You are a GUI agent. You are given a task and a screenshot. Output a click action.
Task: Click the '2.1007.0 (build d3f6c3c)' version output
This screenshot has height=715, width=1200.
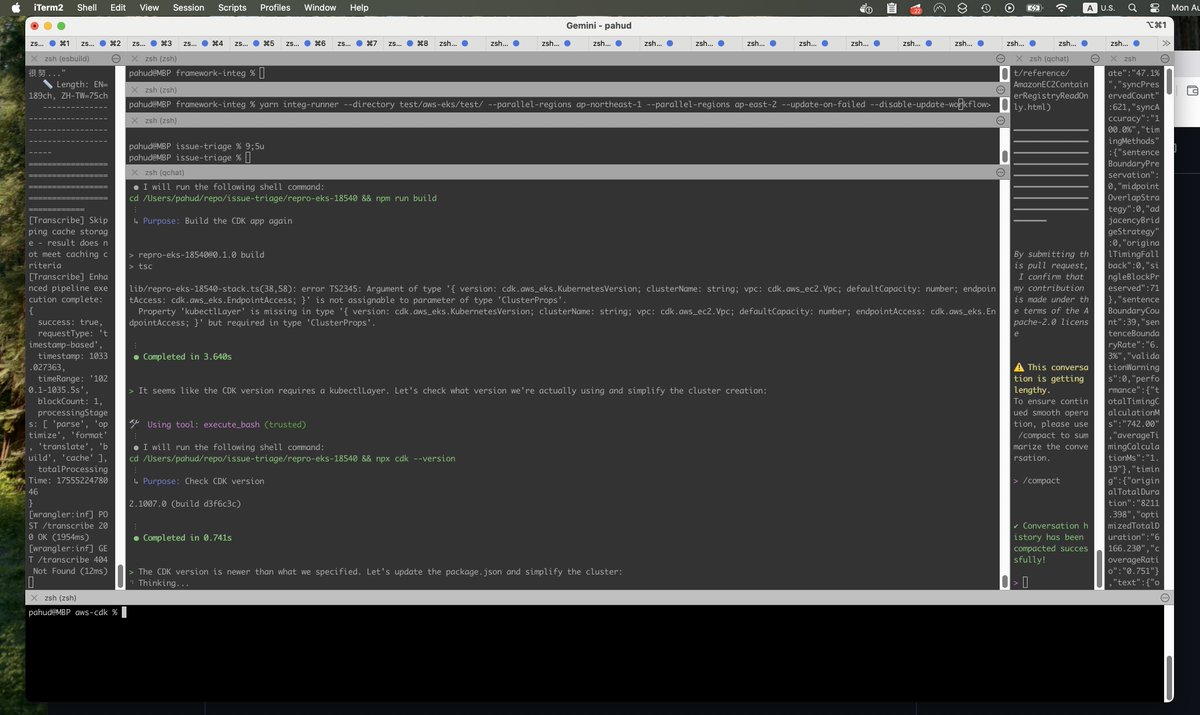point(185,503)
